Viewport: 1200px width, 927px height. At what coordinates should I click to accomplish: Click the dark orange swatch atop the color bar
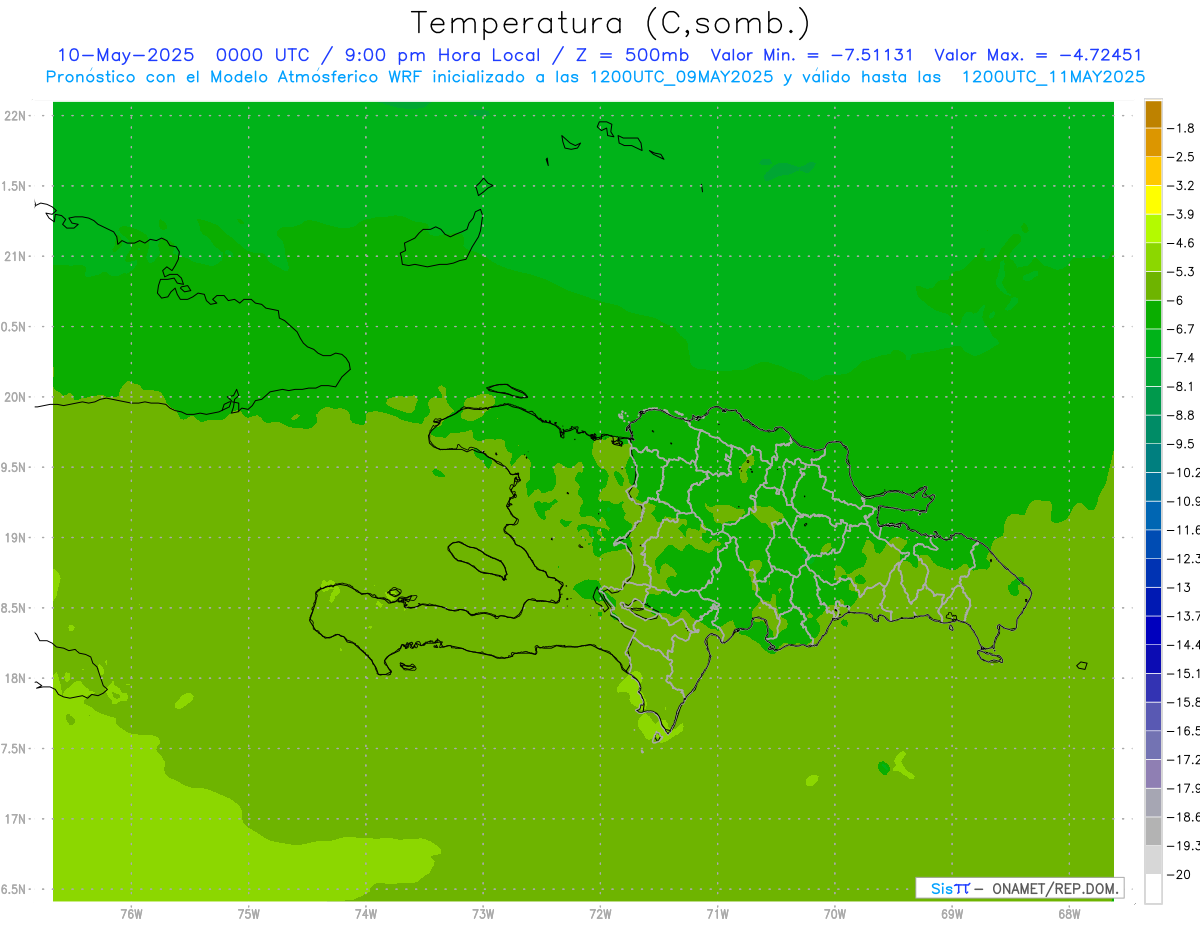pyautogui.click(x=1153, y=115)
